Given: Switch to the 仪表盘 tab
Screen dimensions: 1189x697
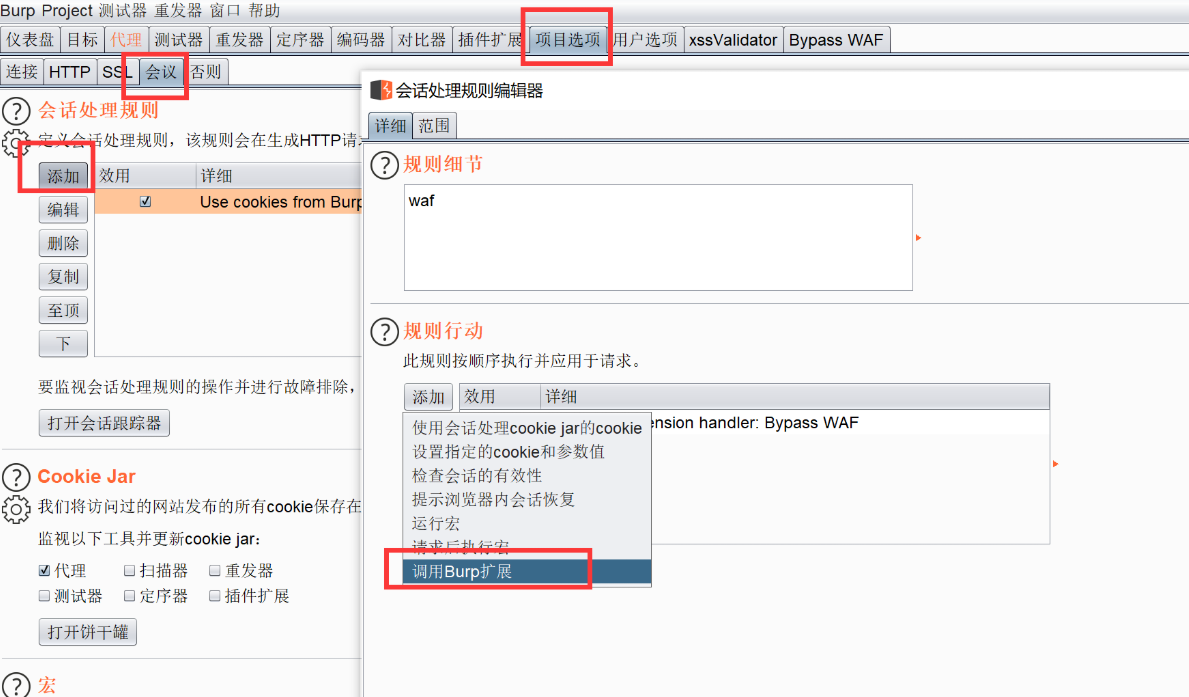Looking at the screenshot, I should pyautogui.click(x=30, y=39).
